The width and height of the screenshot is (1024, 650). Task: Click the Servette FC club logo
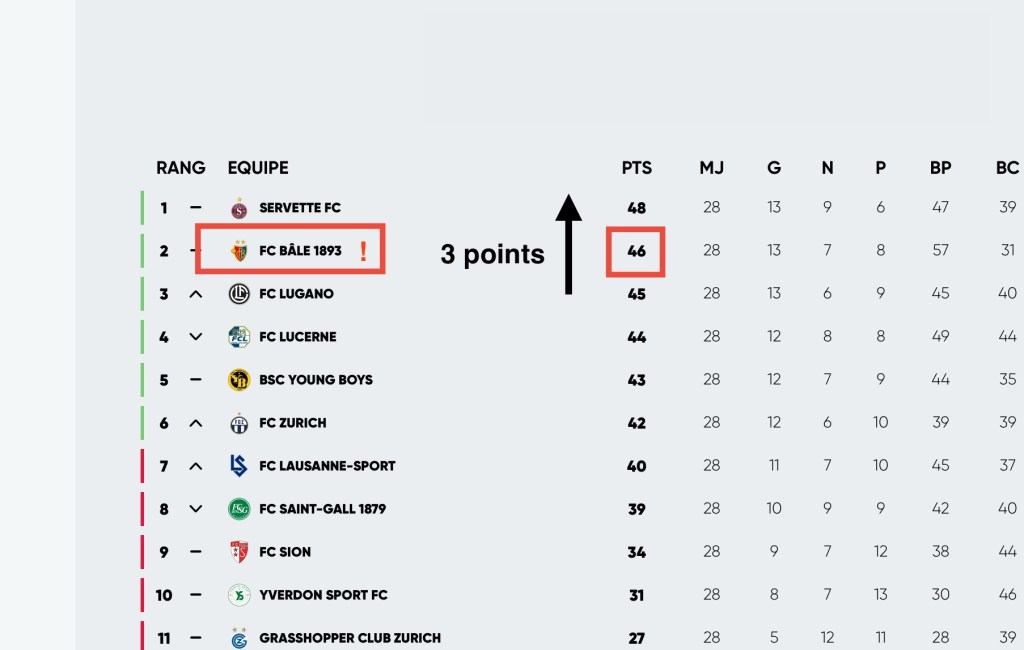238,208
